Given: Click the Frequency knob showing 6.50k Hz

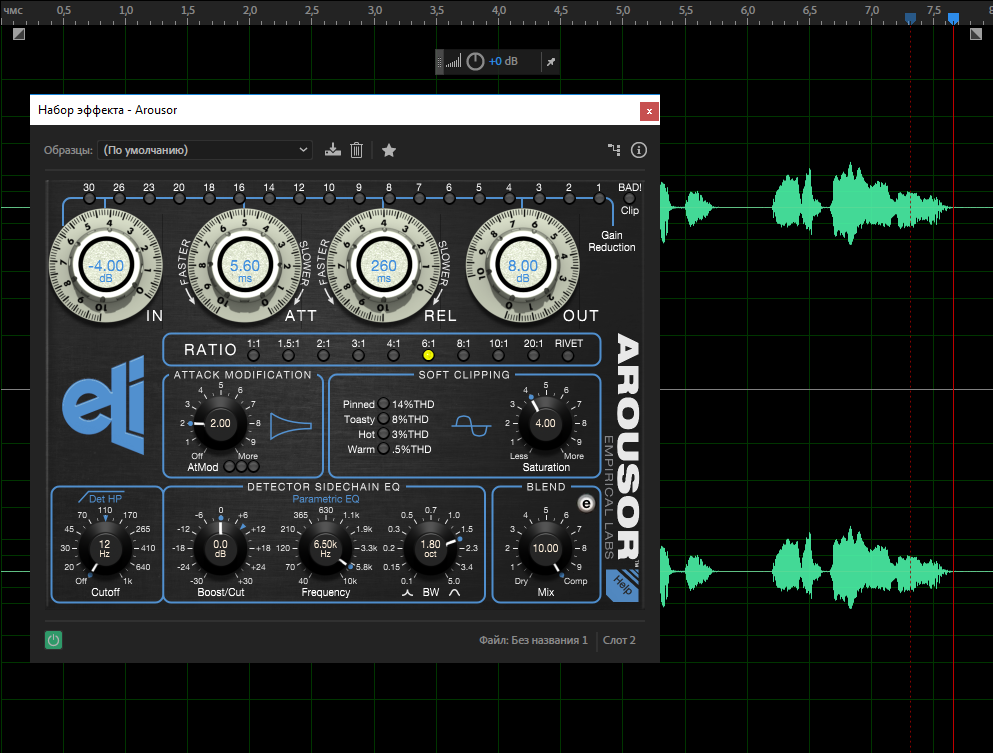Looking at the screenshot, I should tap(326, 548).
